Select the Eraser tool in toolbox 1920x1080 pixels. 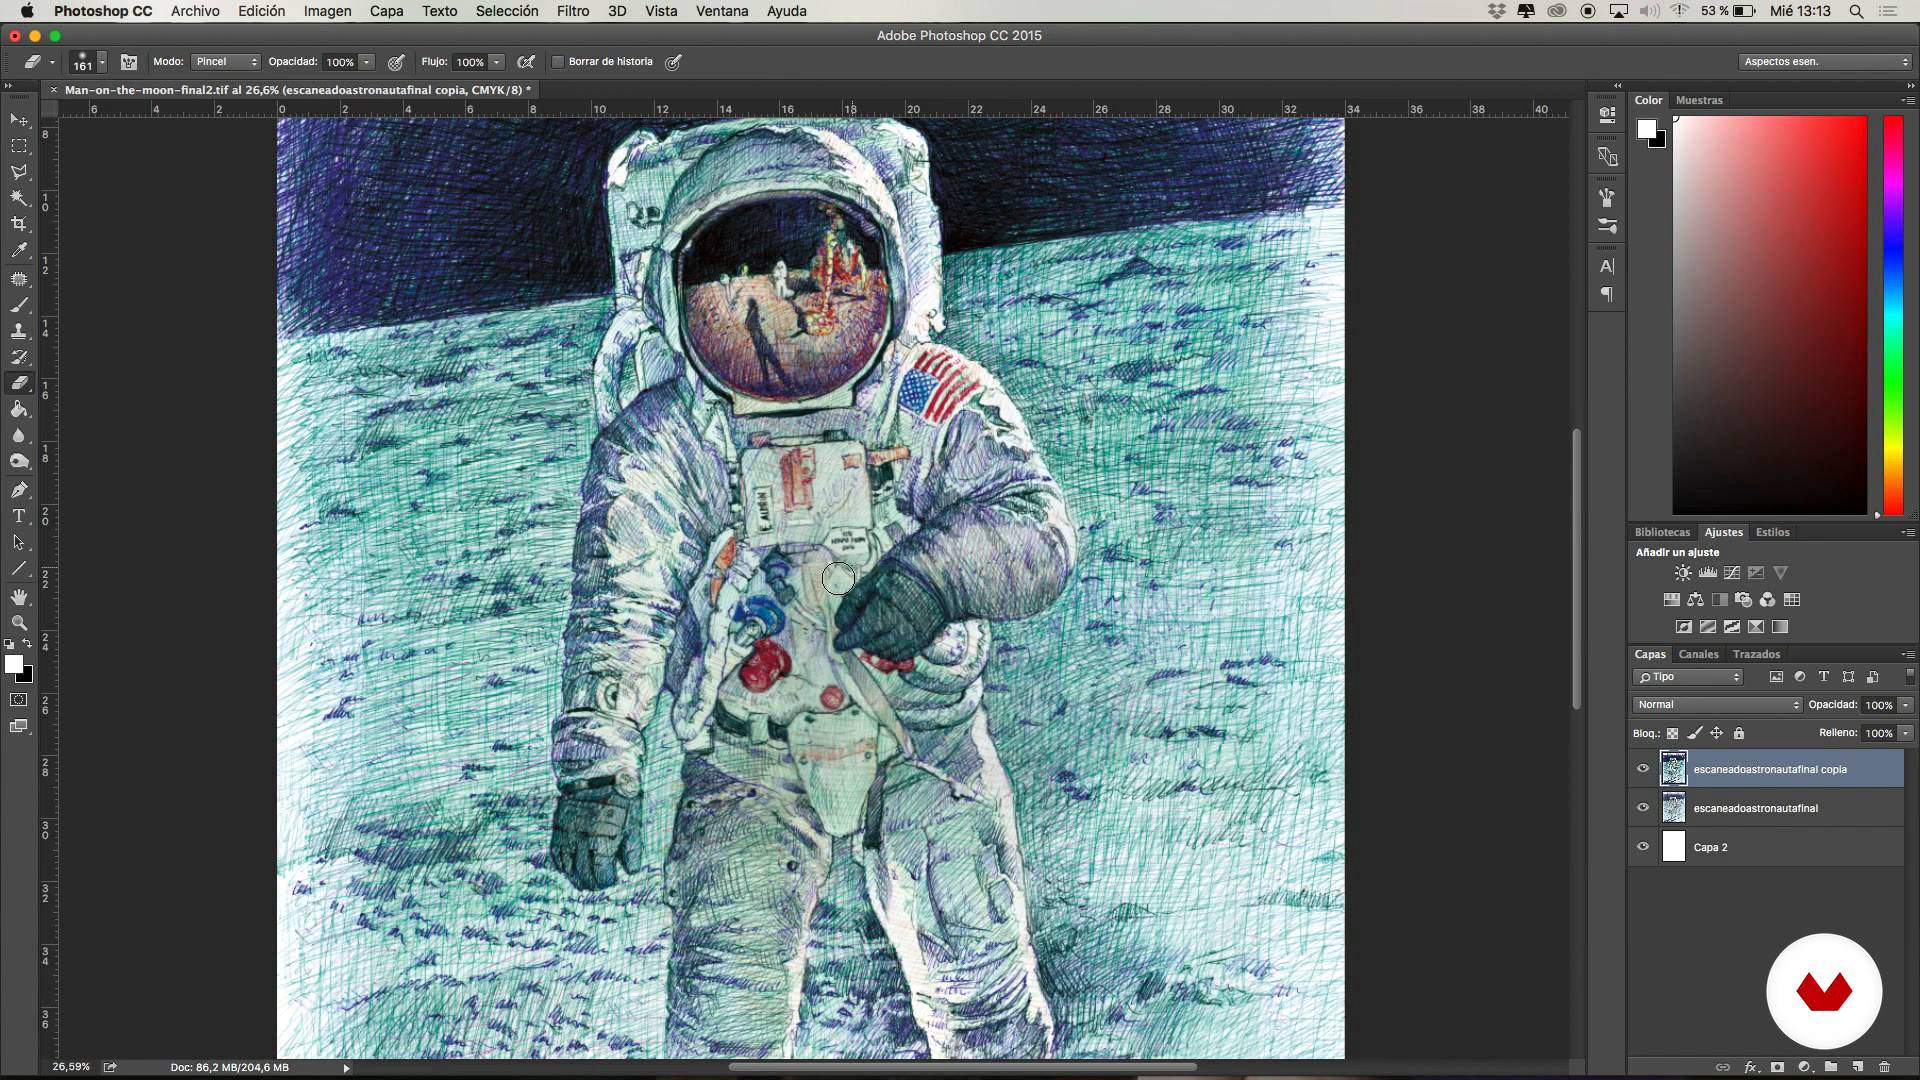[19, 383]
